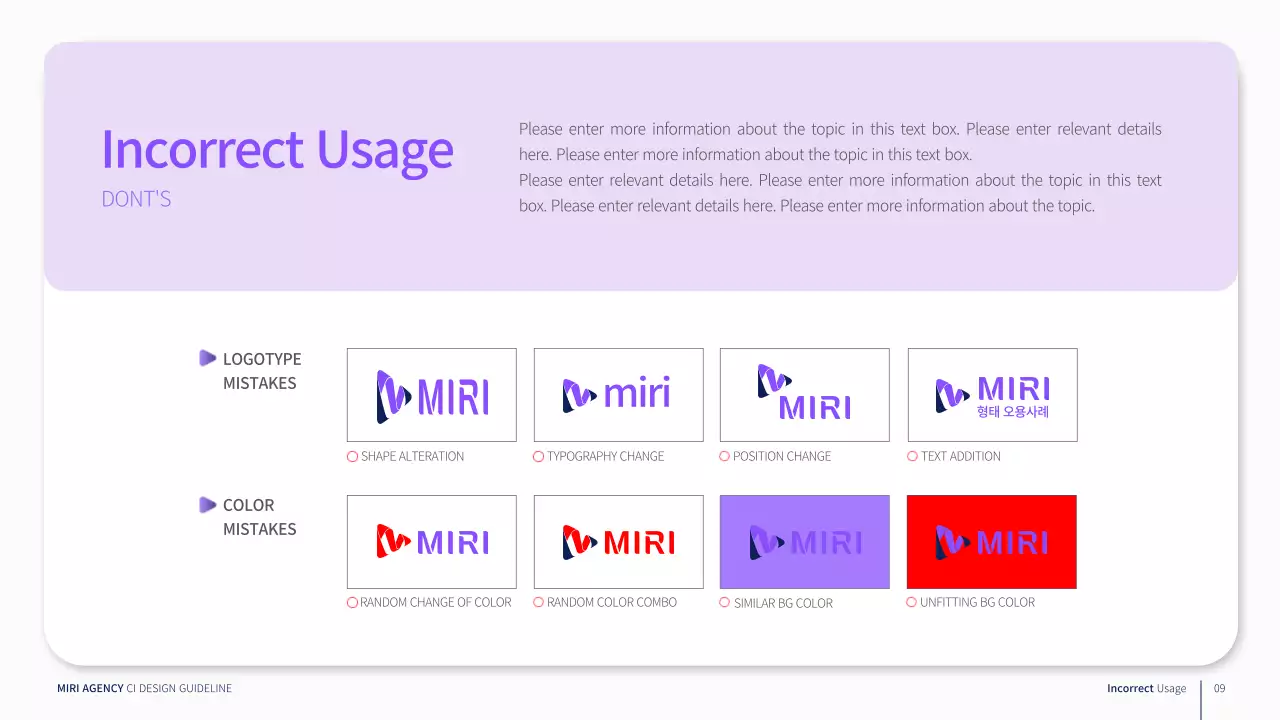Select the red UNFITTING BG COLOR swatch
This screenshot has height=720, width=1280.
[991, 541]
